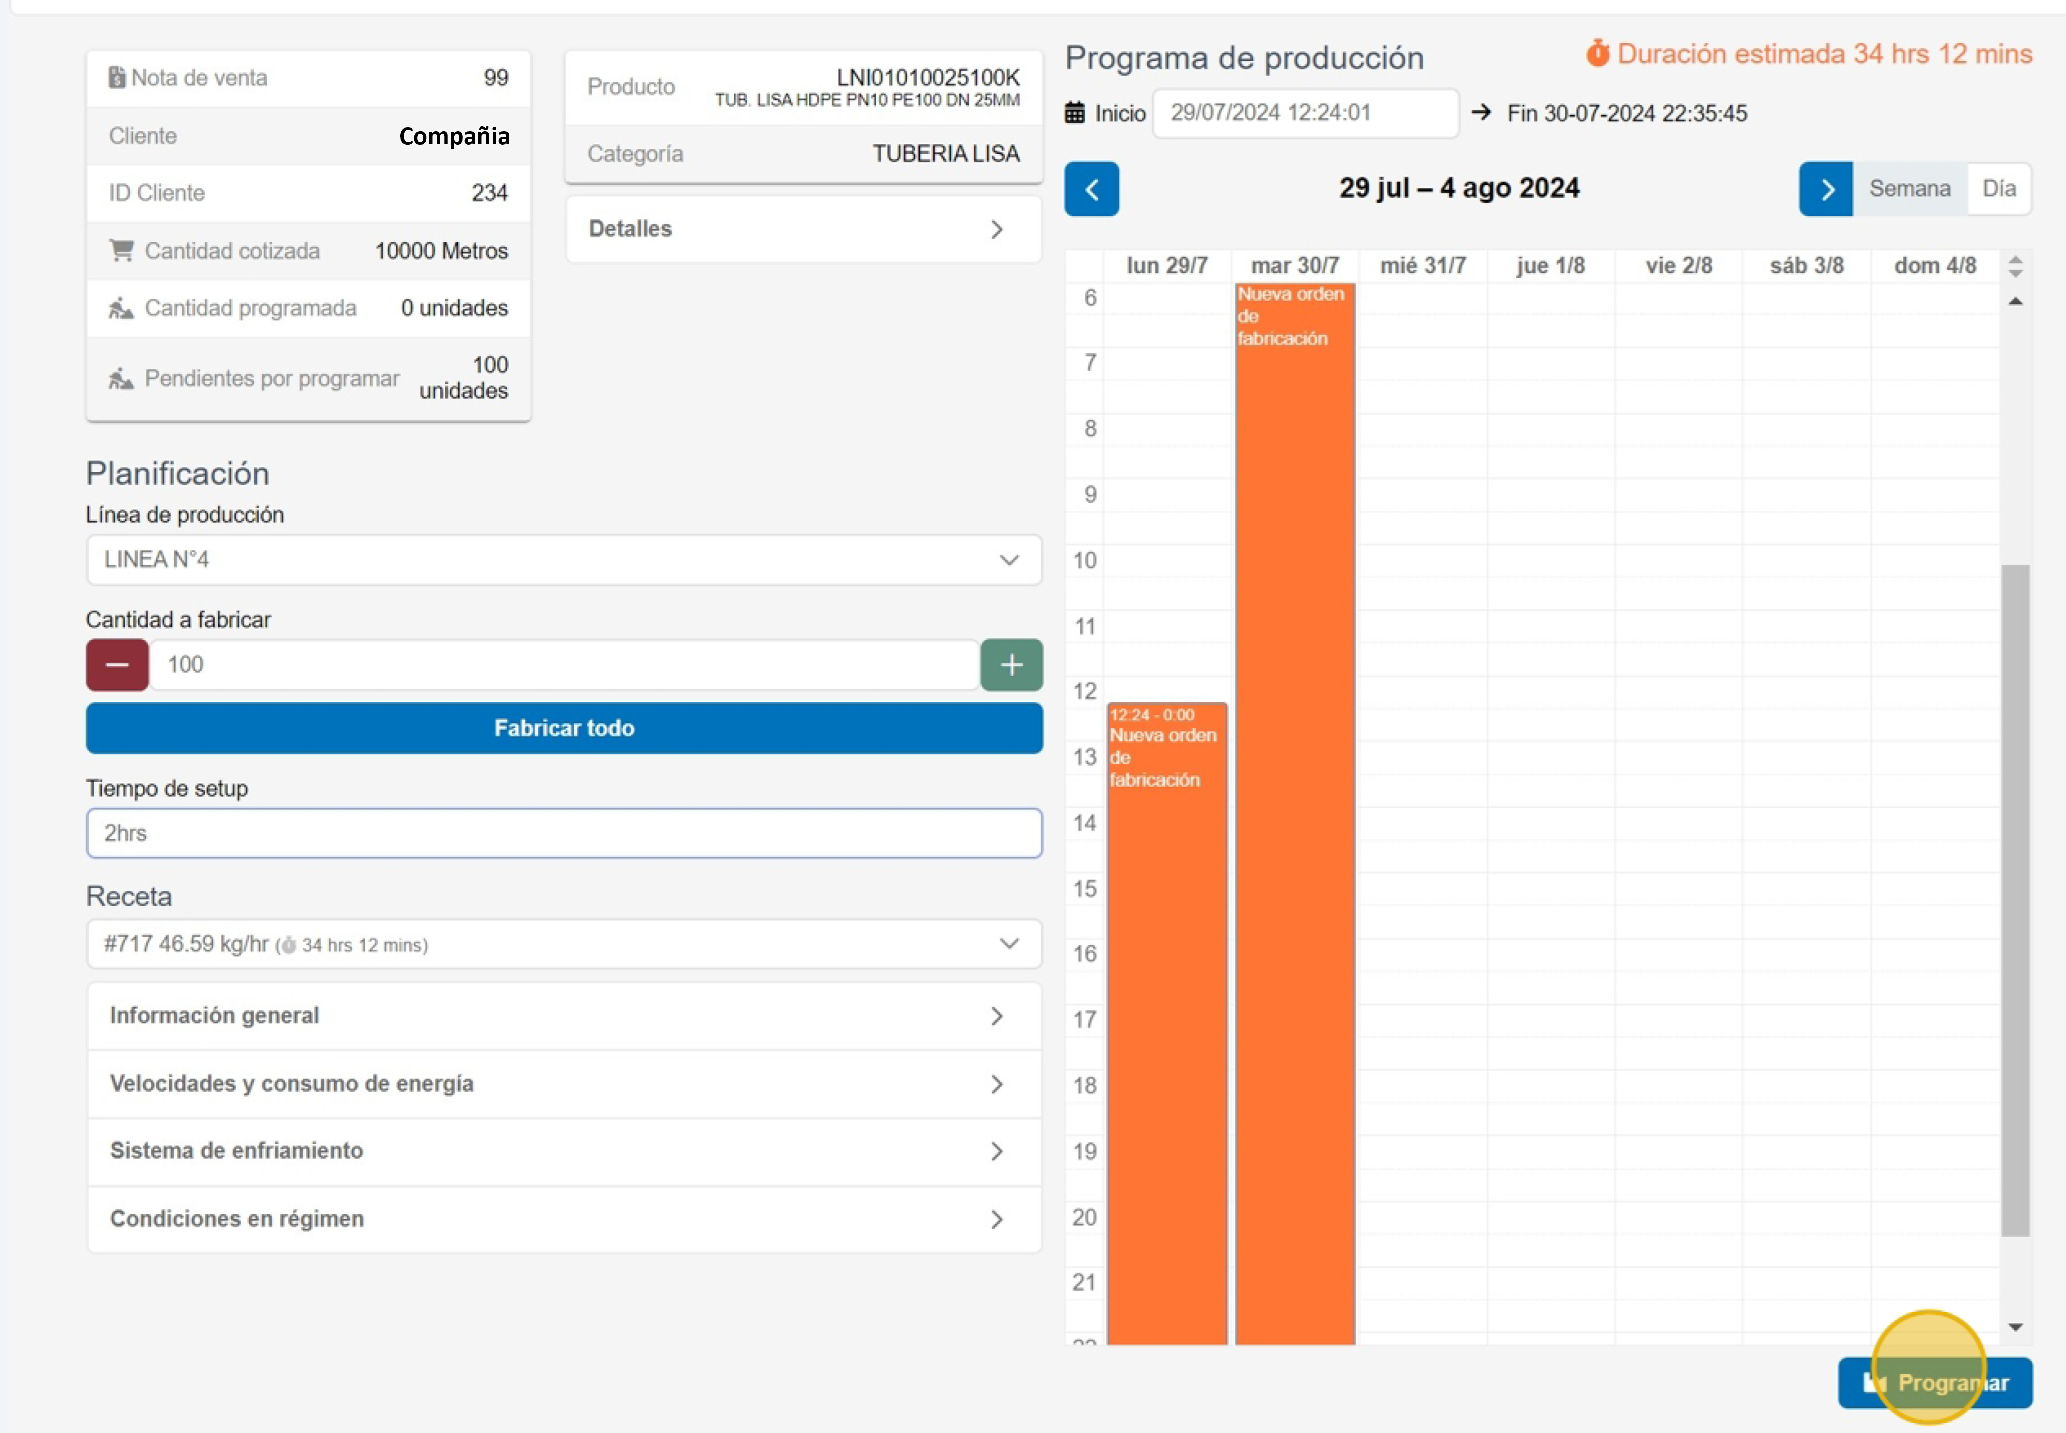
Task: Open the Receta dropdown
Action: pyautogui.click(x=564, y=944)
